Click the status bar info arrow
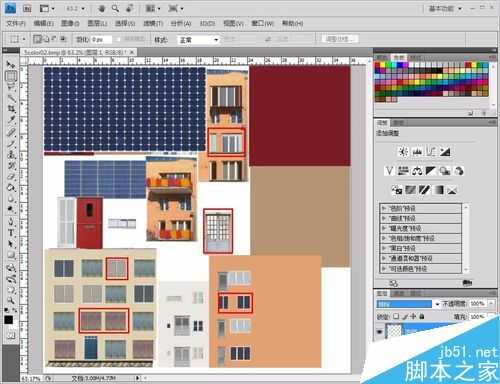 [137, 378]
